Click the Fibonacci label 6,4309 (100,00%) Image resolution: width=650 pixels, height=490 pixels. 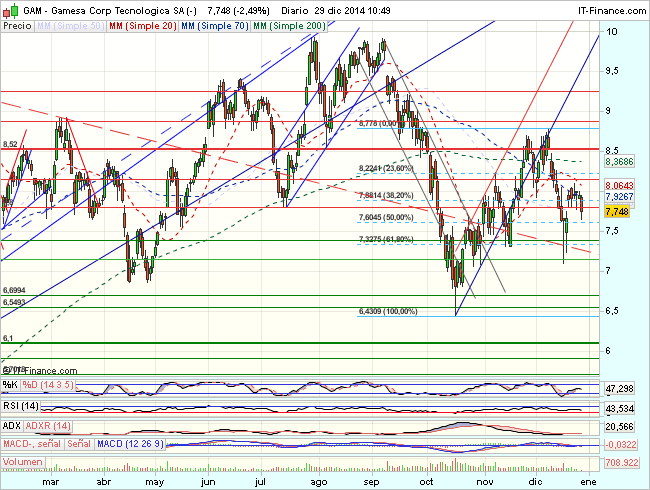tap(388, 311)
